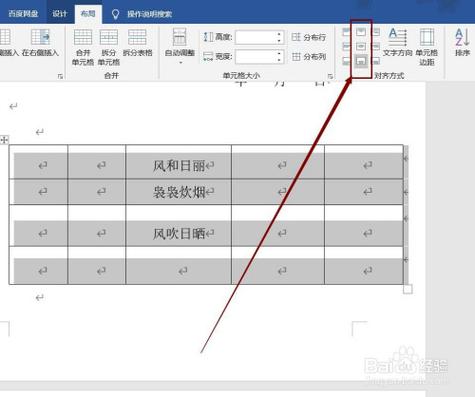This screenshot has width=475, height=397.
Task: Increase Width value with up stepper
Action: (279, 53)
